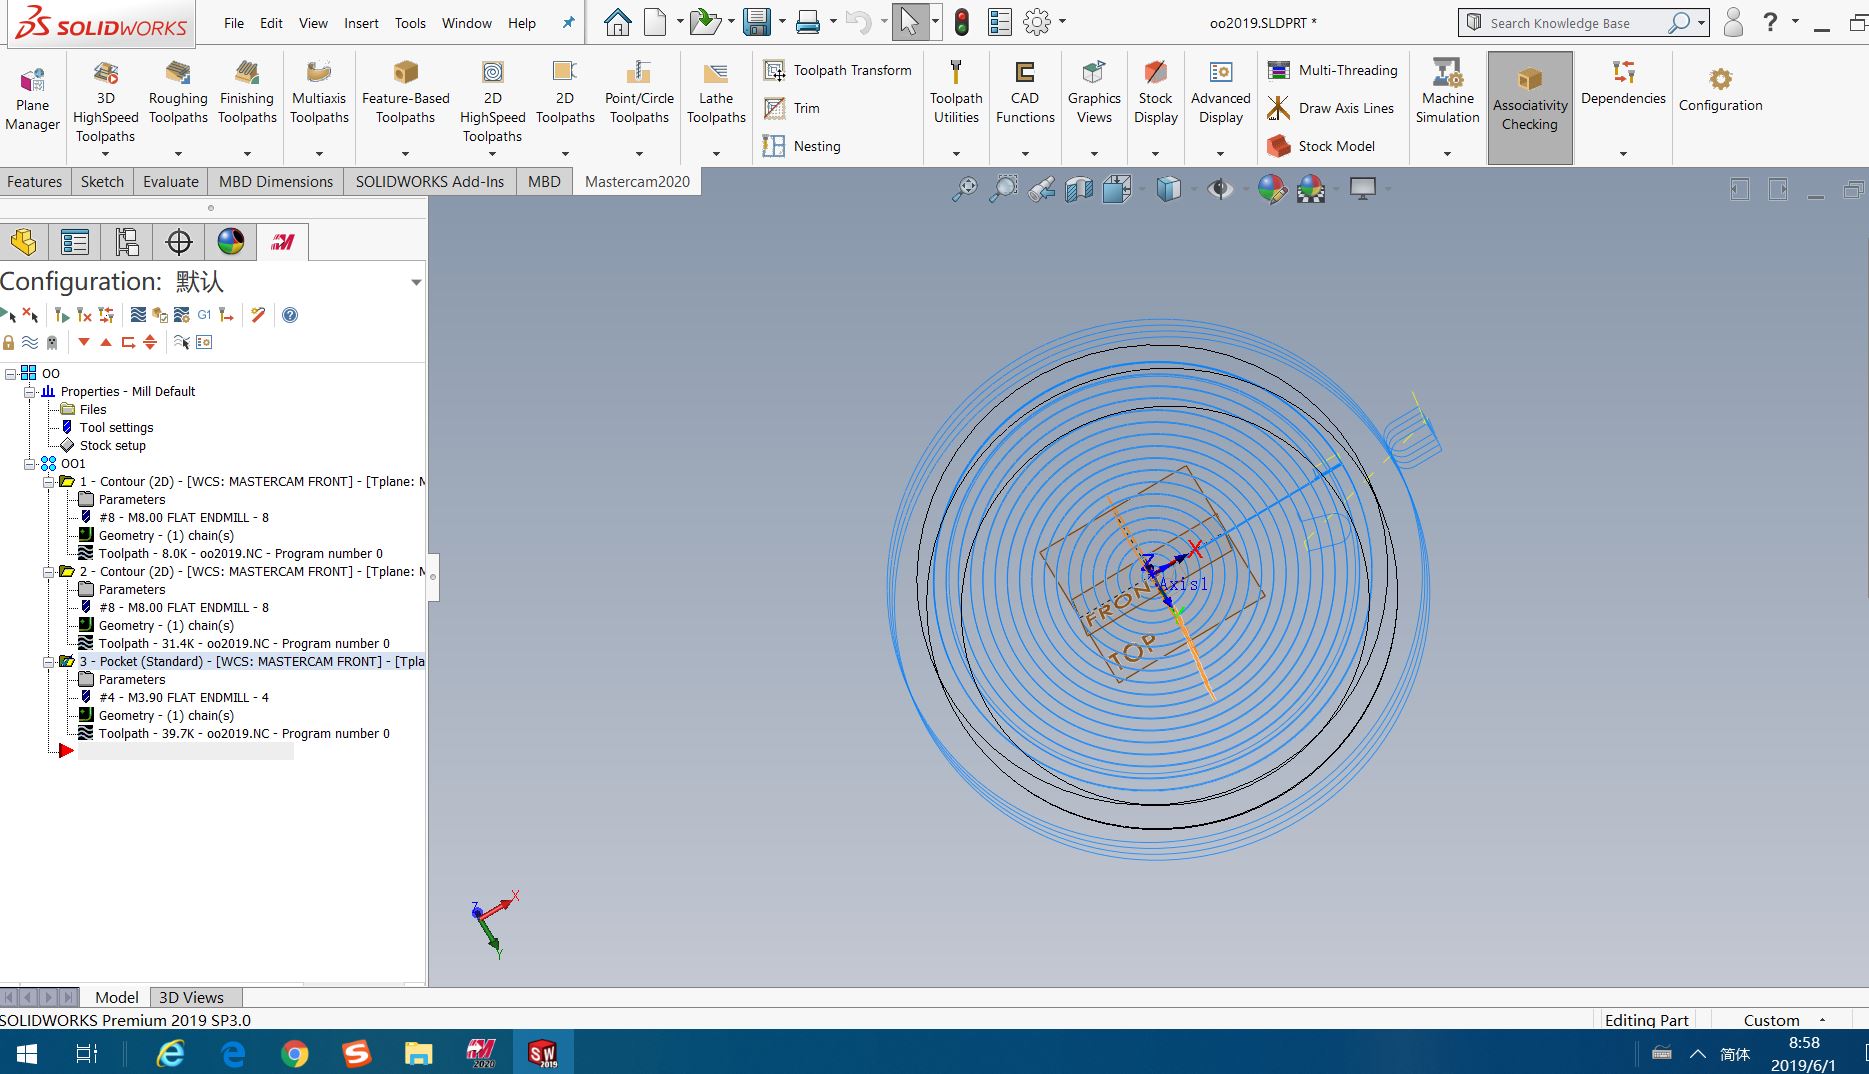Viewport: 1869px width, 1074px height.
Task: Collapse the OO1 toolpath group
Action: coord(29,464)
